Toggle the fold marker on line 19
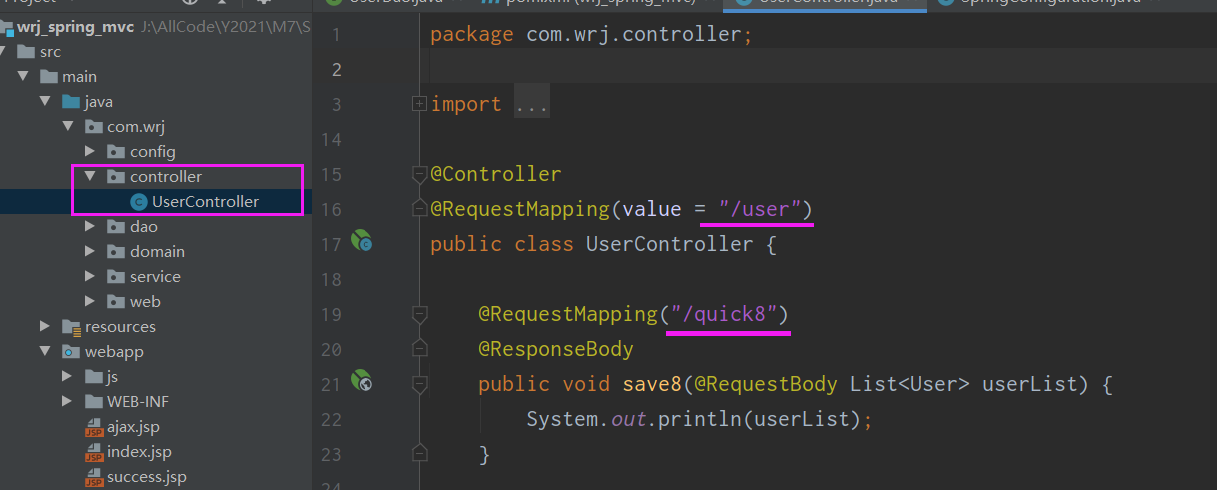Screen dimensions: 1217x490 tap(419, 314)
